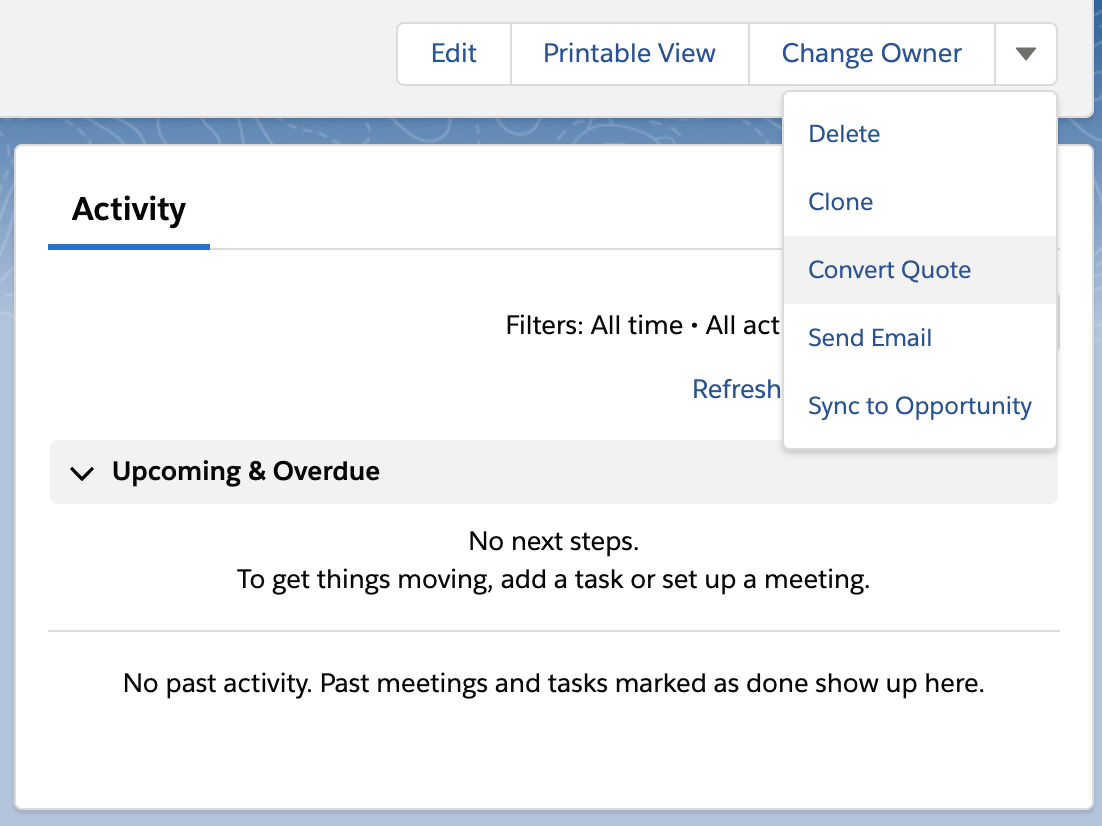Open Printable View

(629, 54)
